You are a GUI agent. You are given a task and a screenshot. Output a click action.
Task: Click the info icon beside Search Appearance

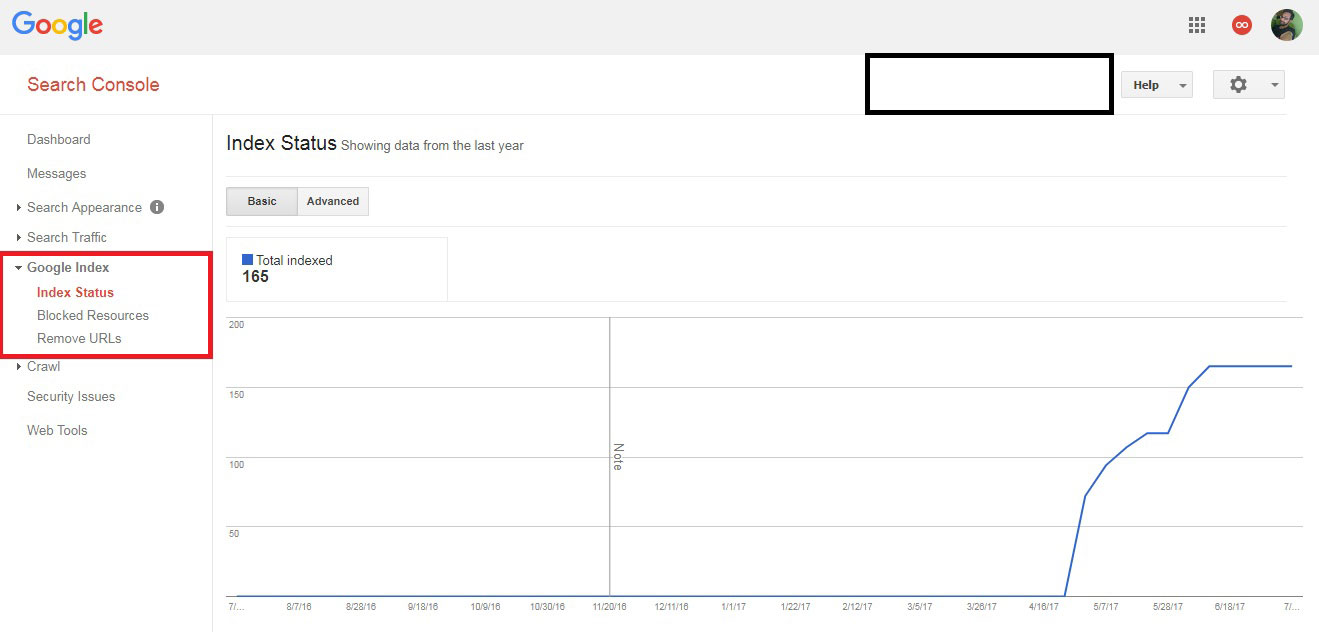(157, 207)
